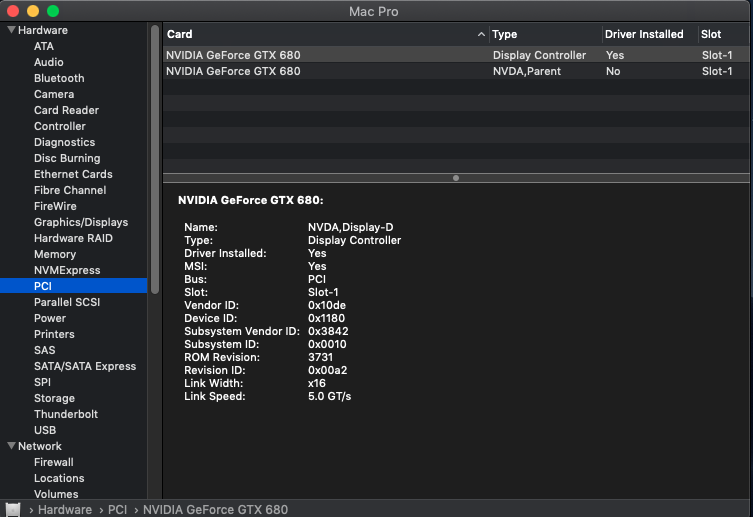Select Volumes under Network

[56, 494]
